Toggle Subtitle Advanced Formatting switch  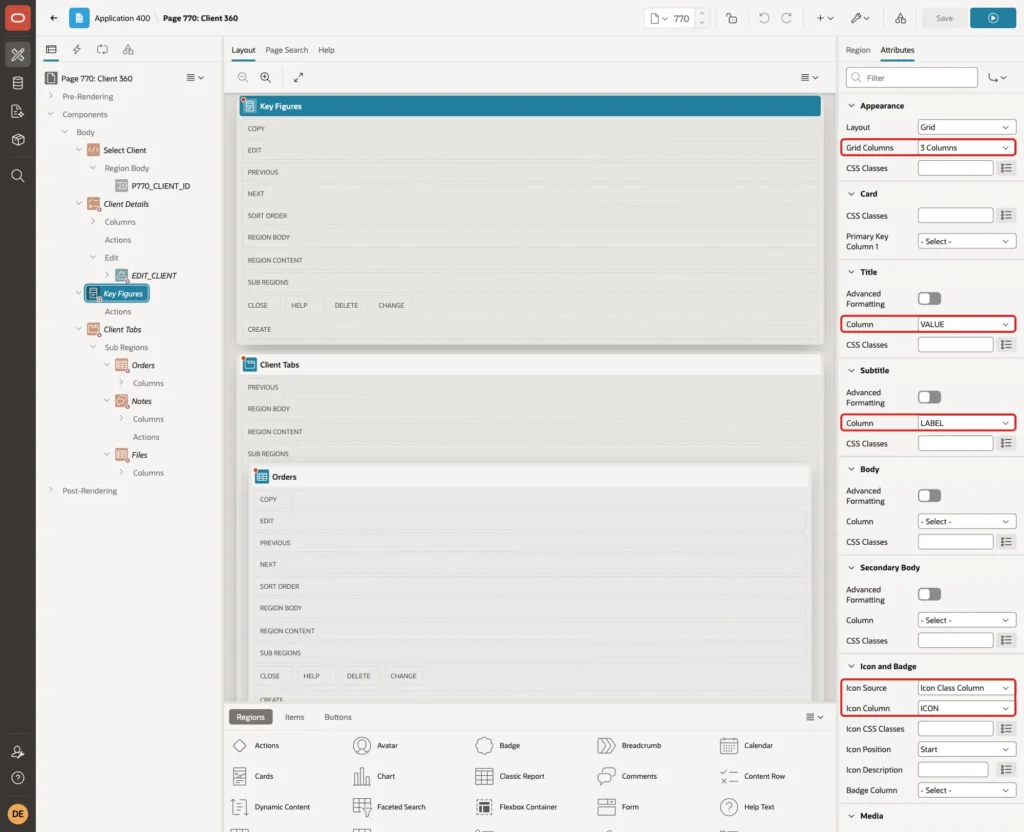click(x=929, y=397)
